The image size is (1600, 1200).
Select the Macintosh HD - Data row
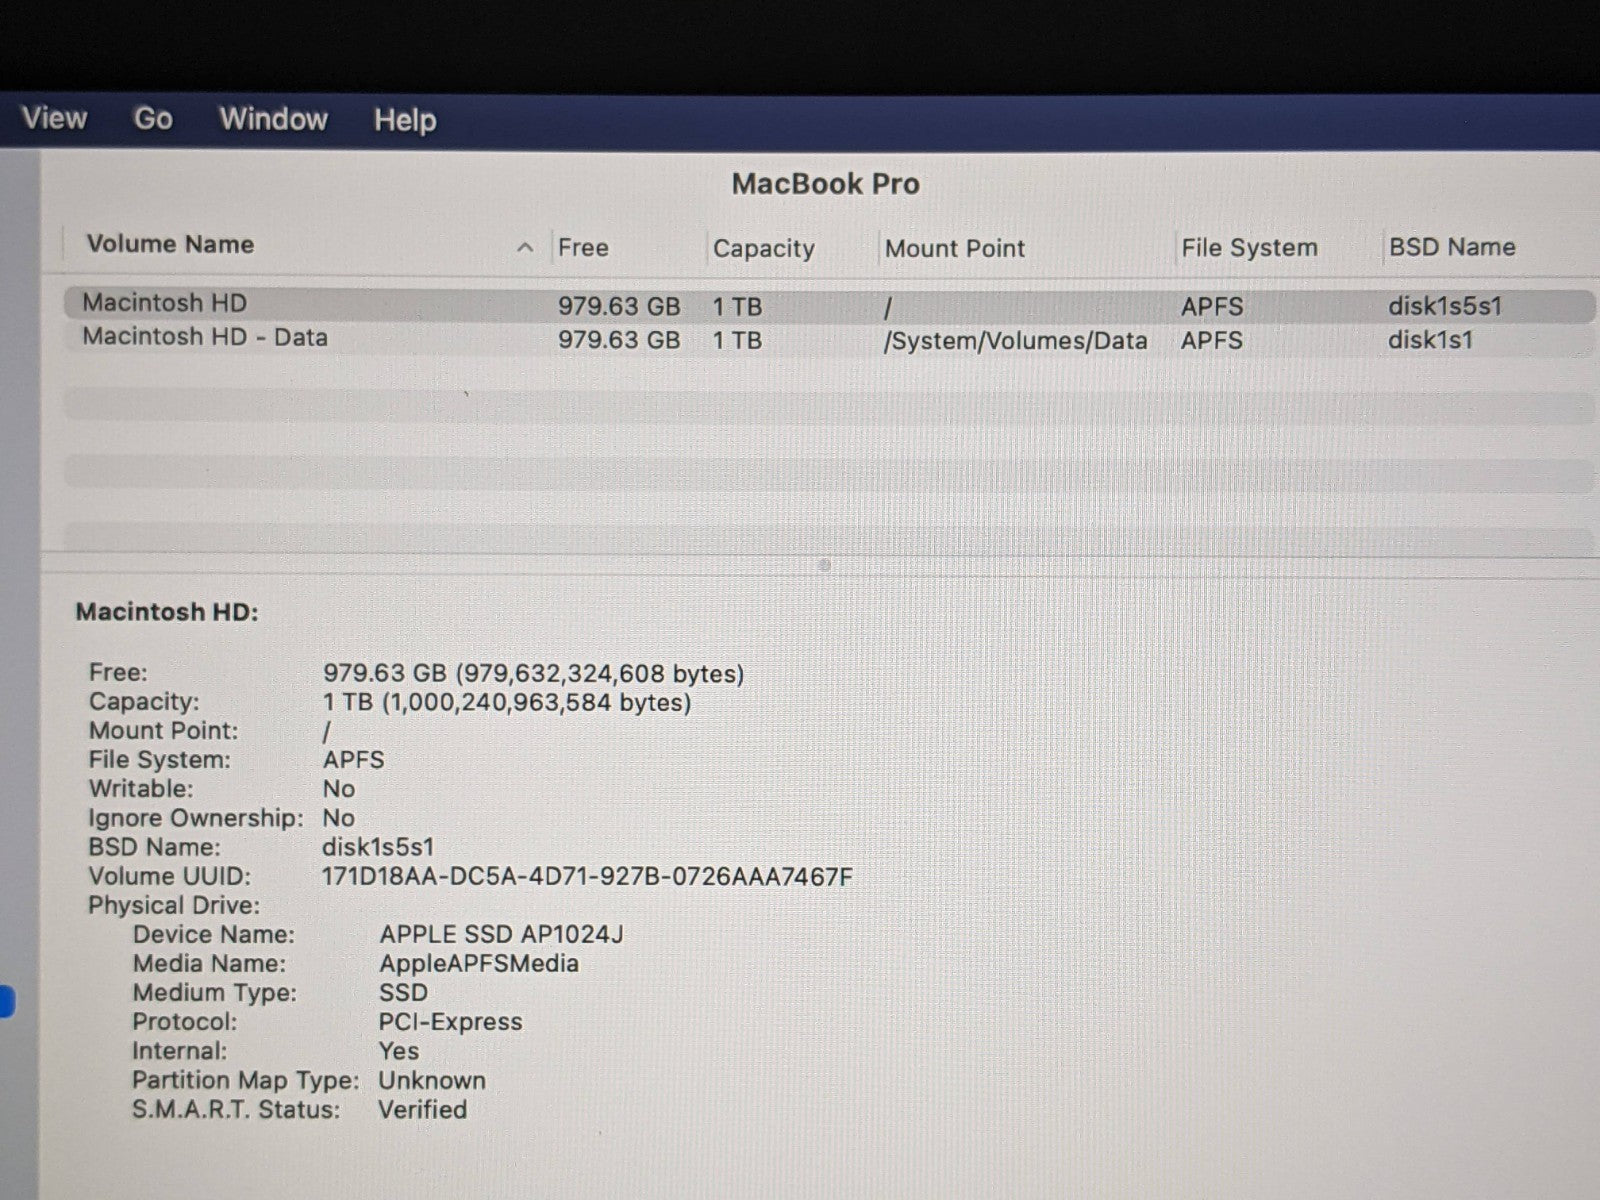click(x=205, y=337)
